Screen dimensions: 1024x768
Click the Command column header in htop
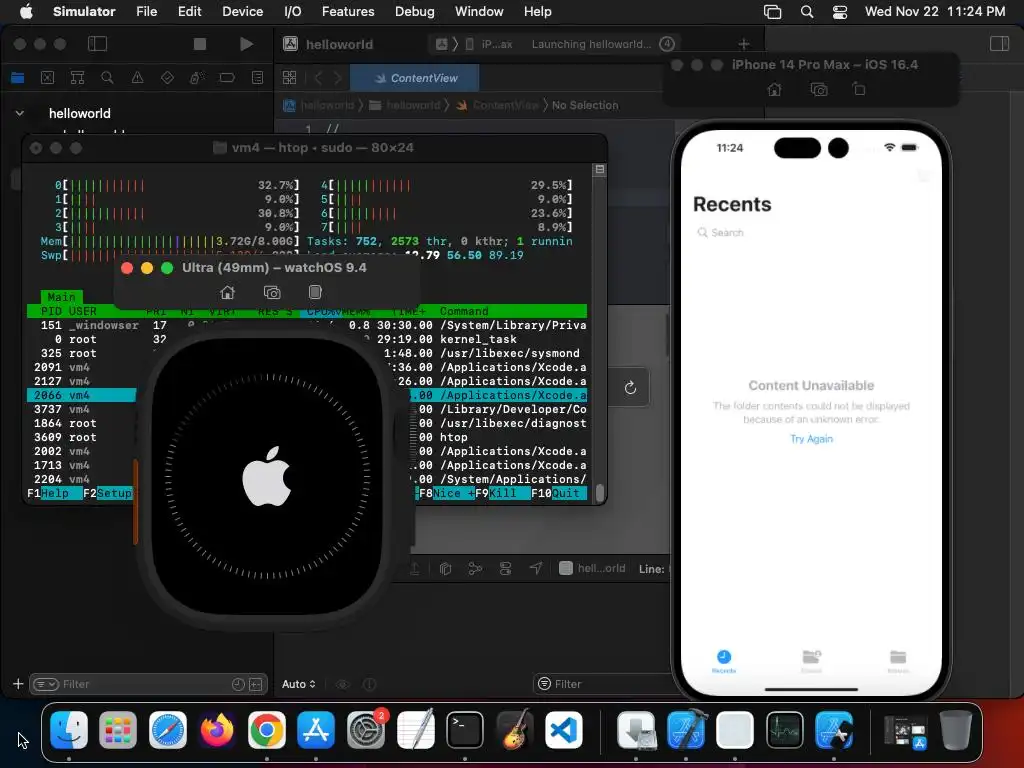tap(464, 312)
